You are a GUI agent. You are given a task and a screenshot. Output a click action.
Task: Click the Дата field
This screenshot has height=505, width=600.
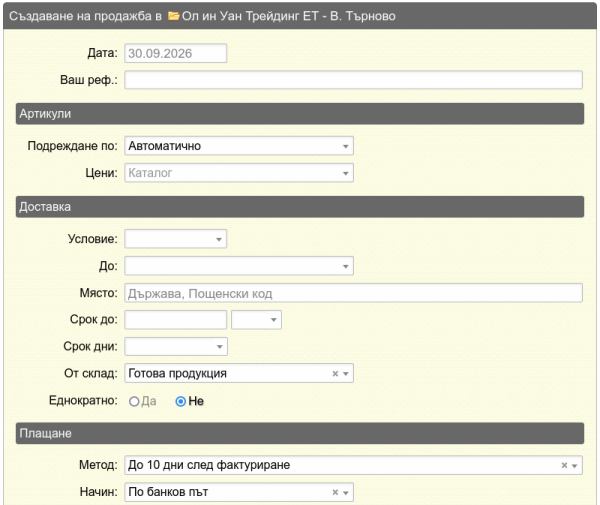pyautogui.click(x=176, y=53)
